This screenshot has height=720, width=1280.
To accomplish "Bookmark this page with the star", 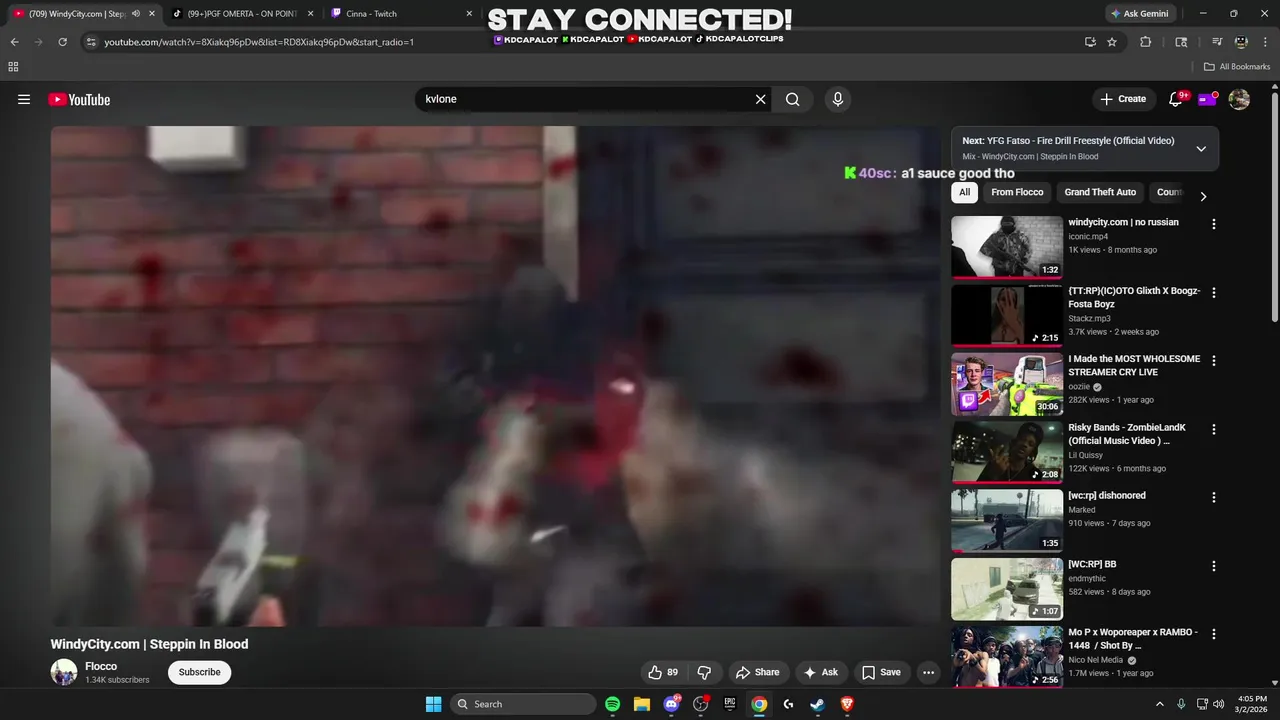I will click(1112, 42).
